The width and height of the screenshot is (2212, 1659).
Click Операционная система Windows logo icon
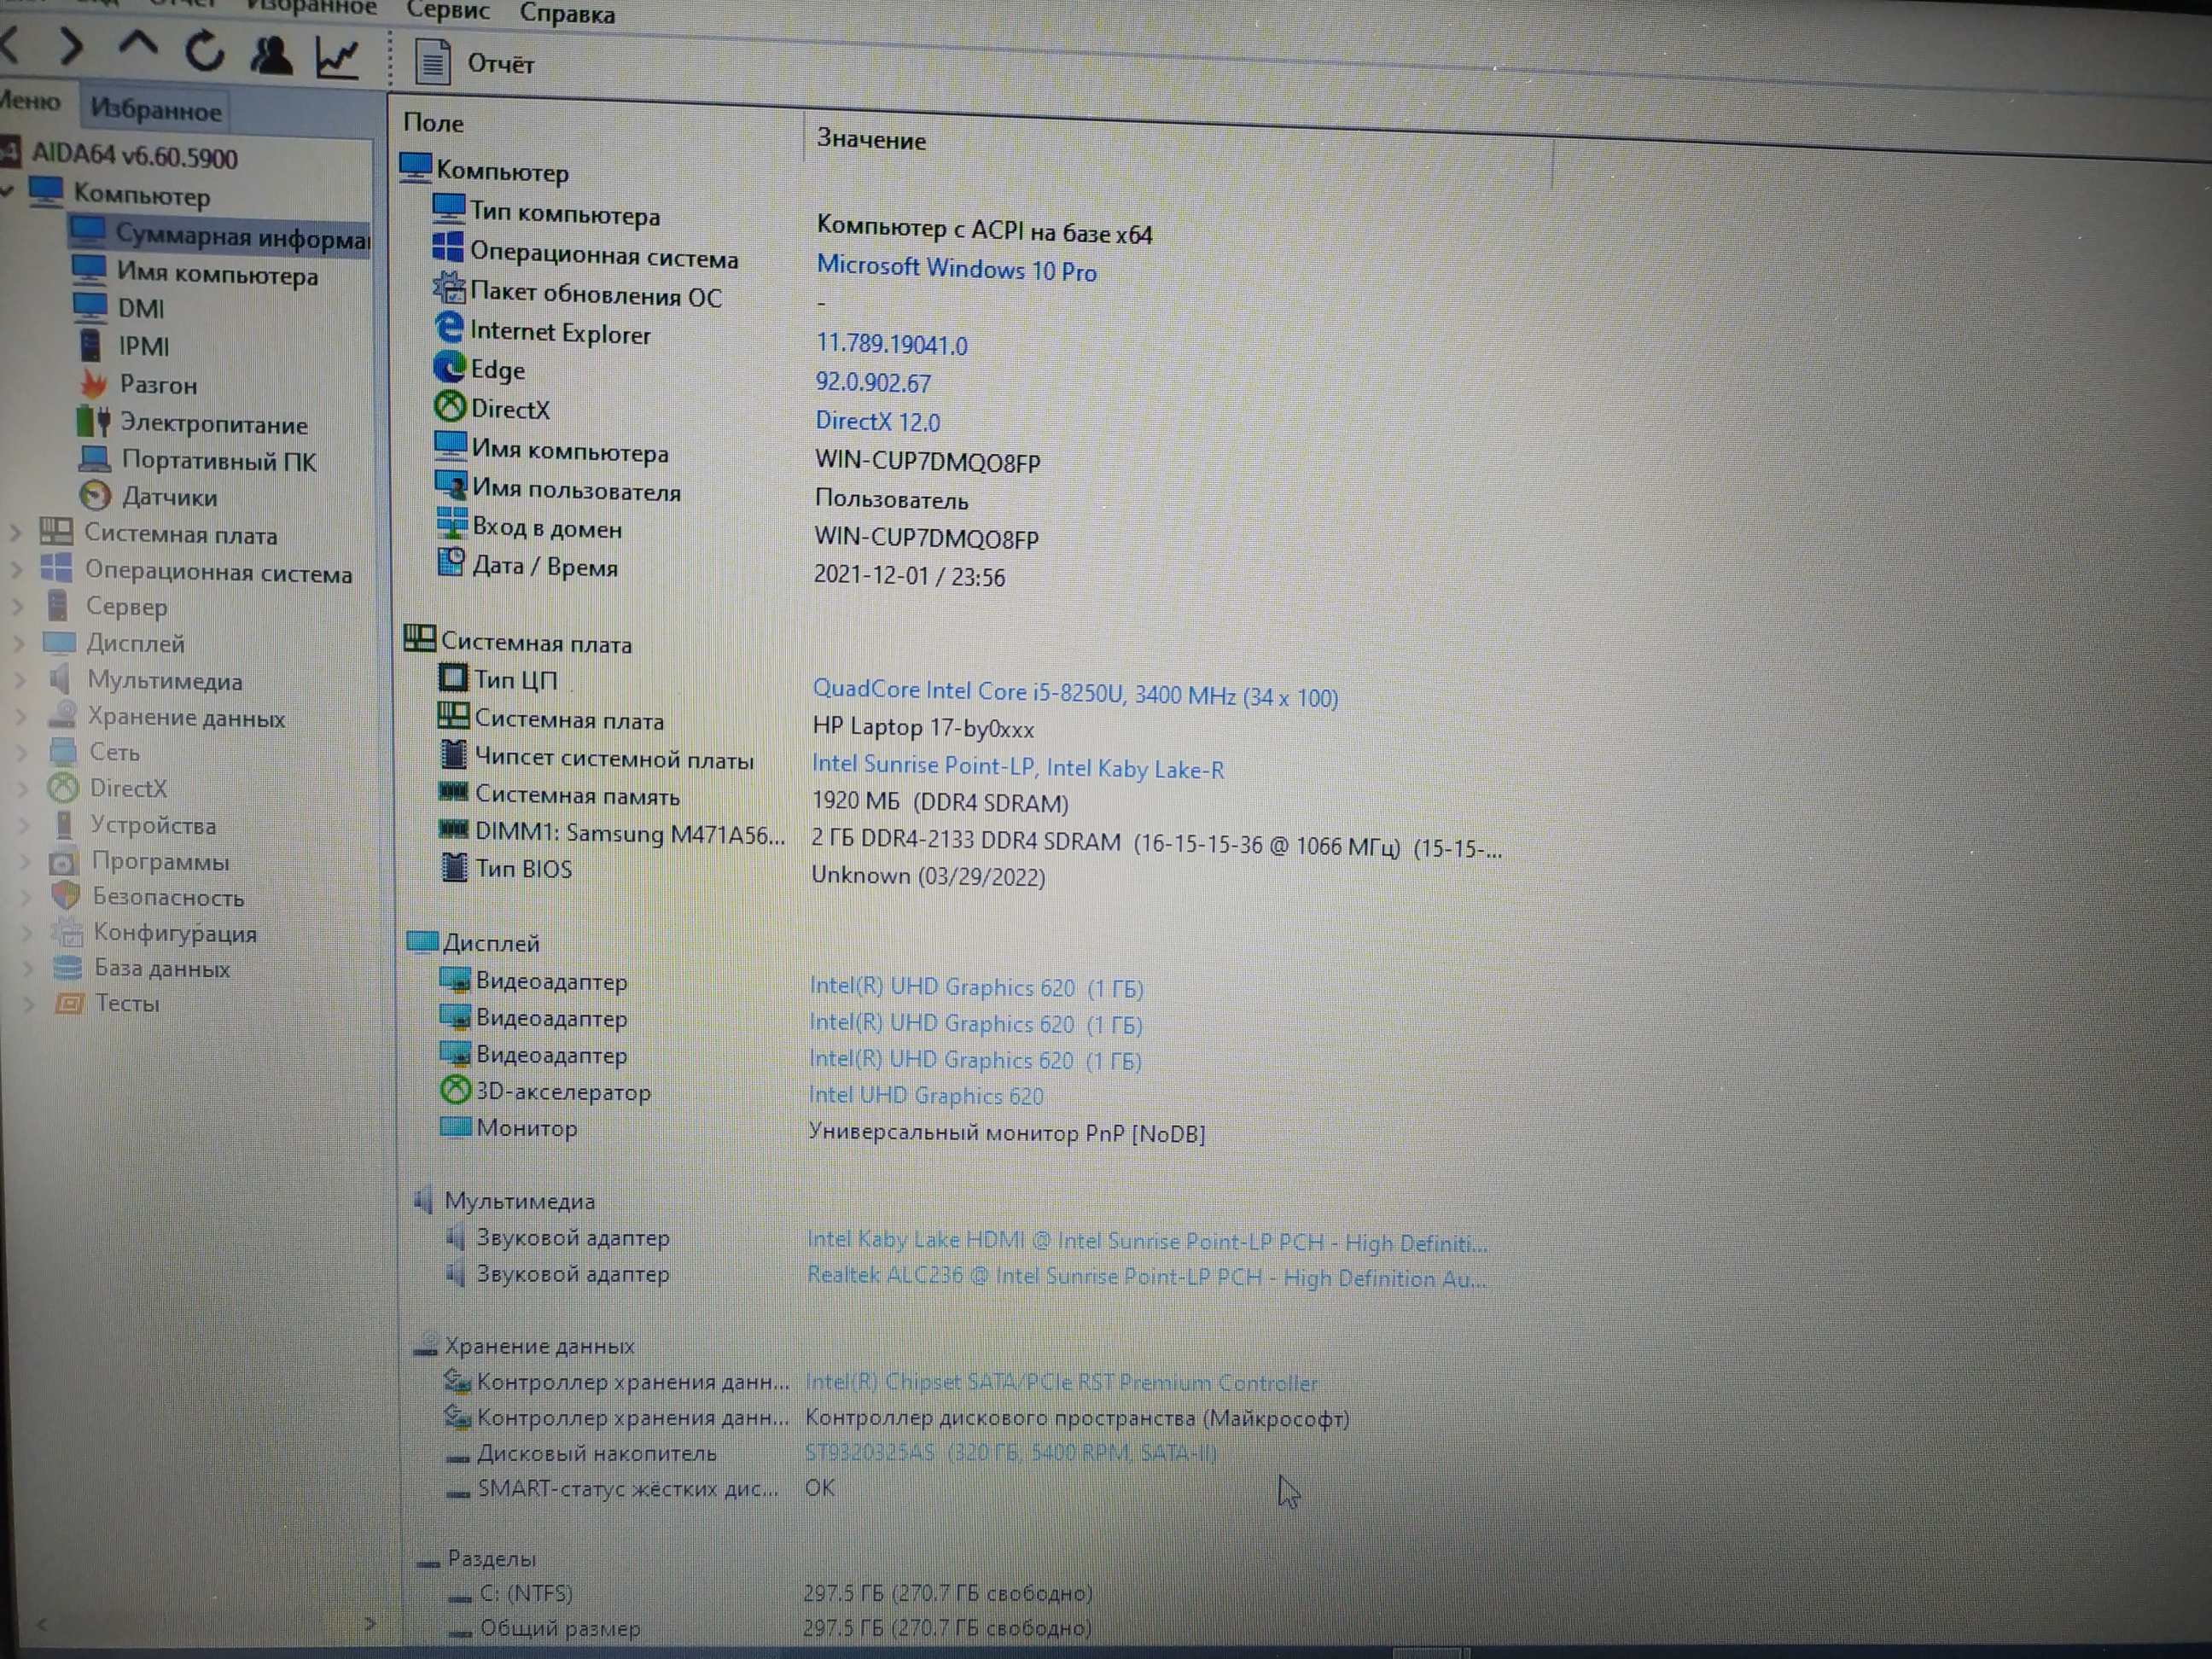click(x=448, y=247)
